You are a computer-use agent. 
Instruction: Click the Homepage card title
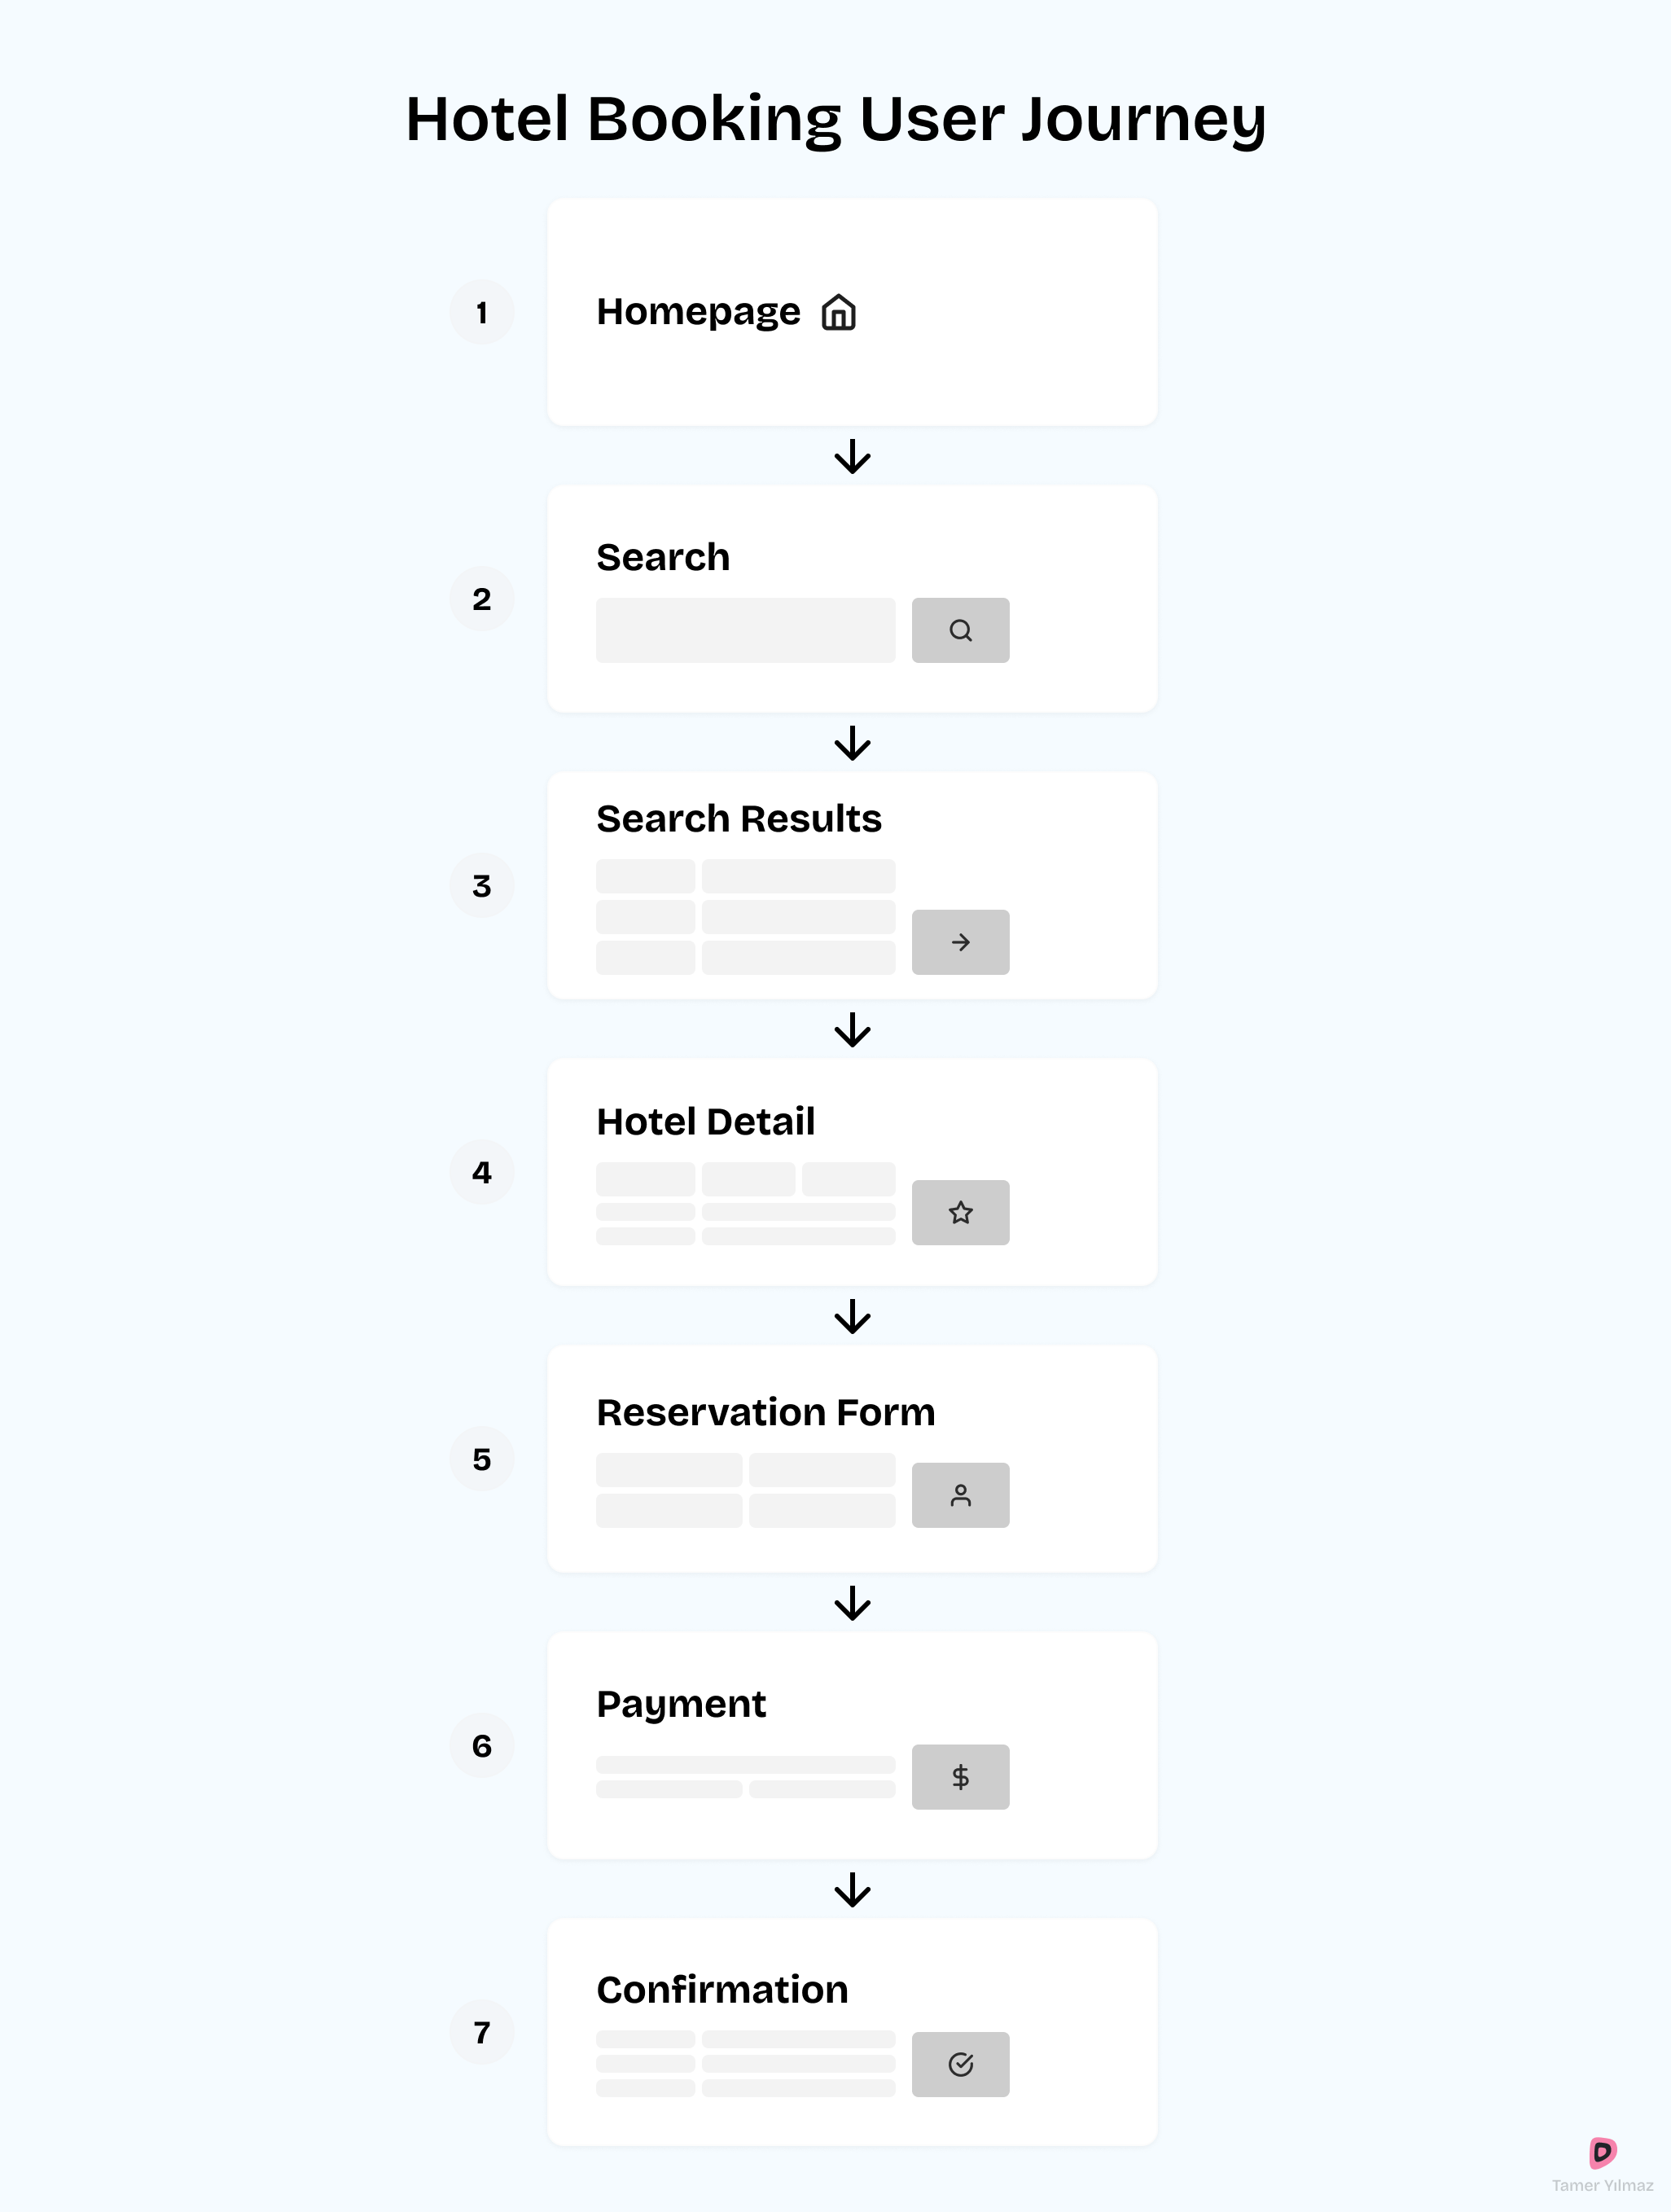[698, 312]
